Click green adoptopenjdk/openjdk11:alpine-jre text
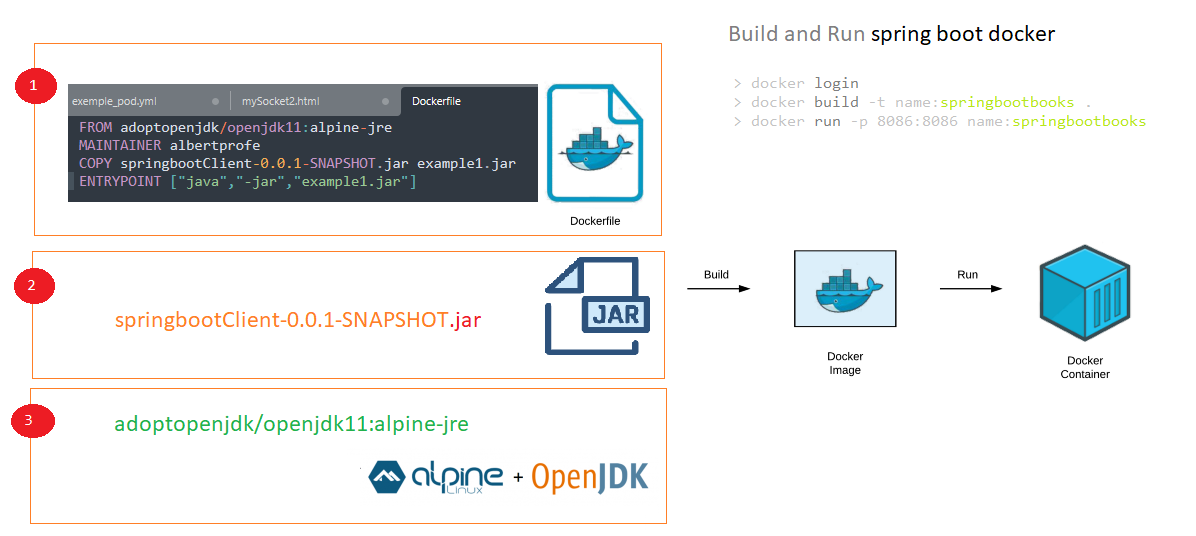1196x536 pixels. (x=291, y=424)
